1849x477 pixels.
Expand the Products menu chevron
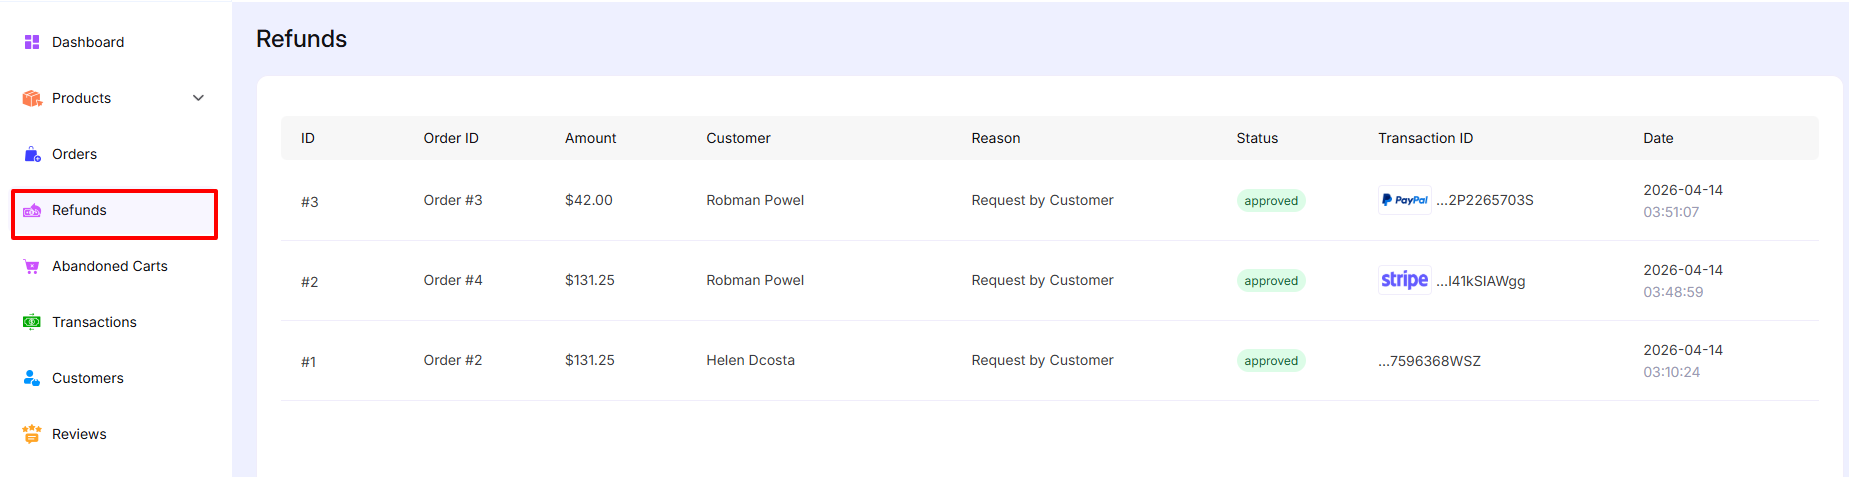(x=198, y=98)
